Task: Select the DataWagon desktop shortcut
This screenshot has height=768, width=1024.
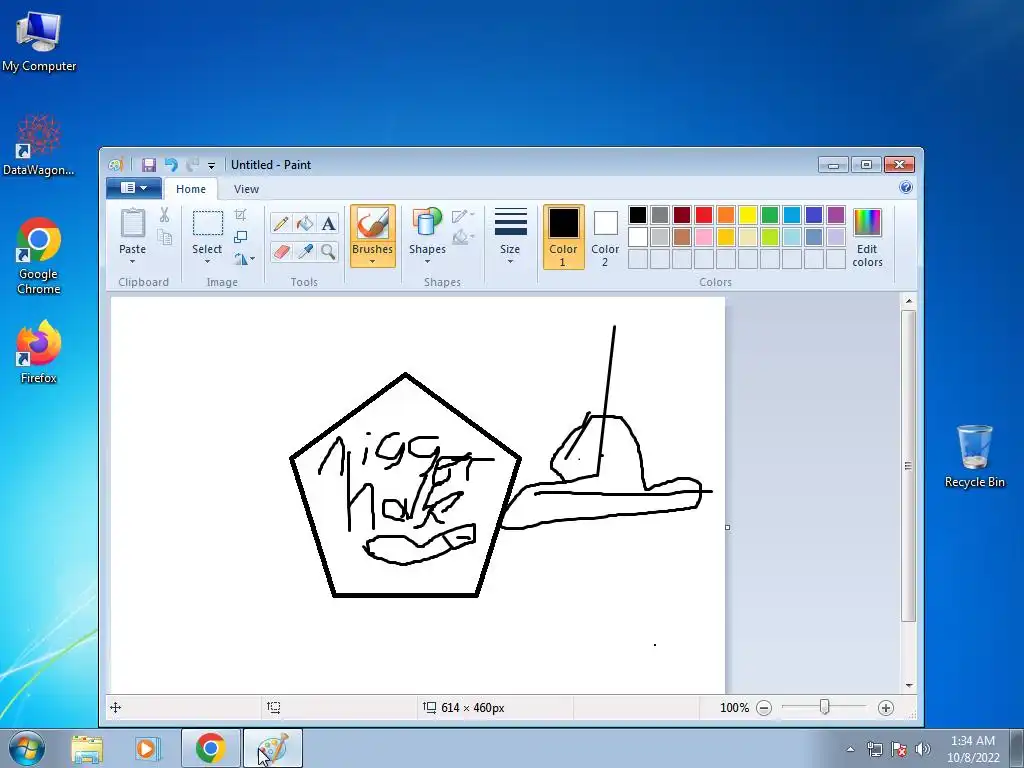Action: (39, 145)
